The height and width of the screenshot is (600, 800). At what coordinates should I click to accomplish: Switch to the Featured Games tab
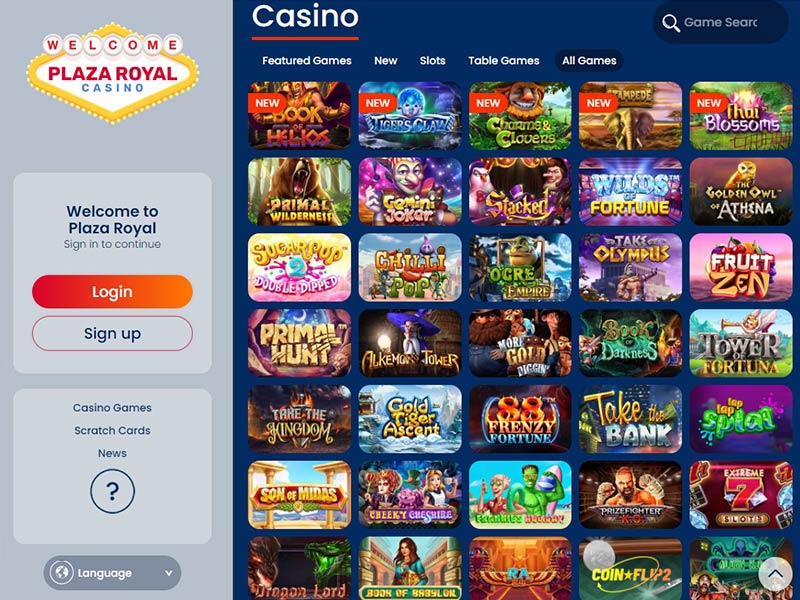[x=307, y=61]
